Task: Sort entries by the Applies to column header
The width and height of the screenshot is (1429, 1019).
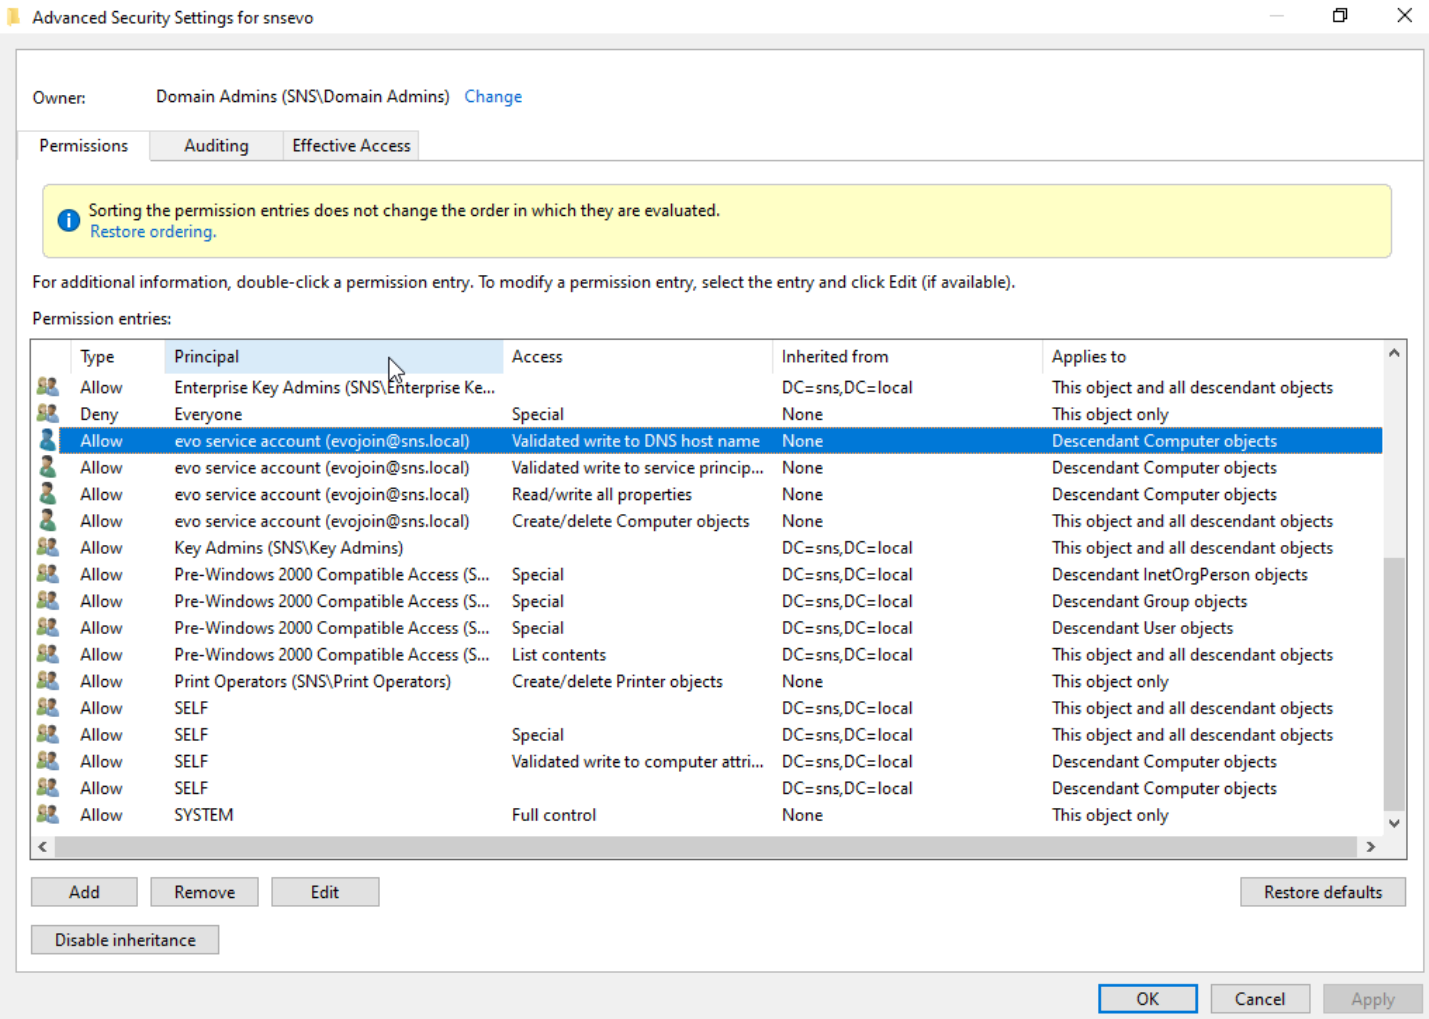Action: tap(1212, 356)
